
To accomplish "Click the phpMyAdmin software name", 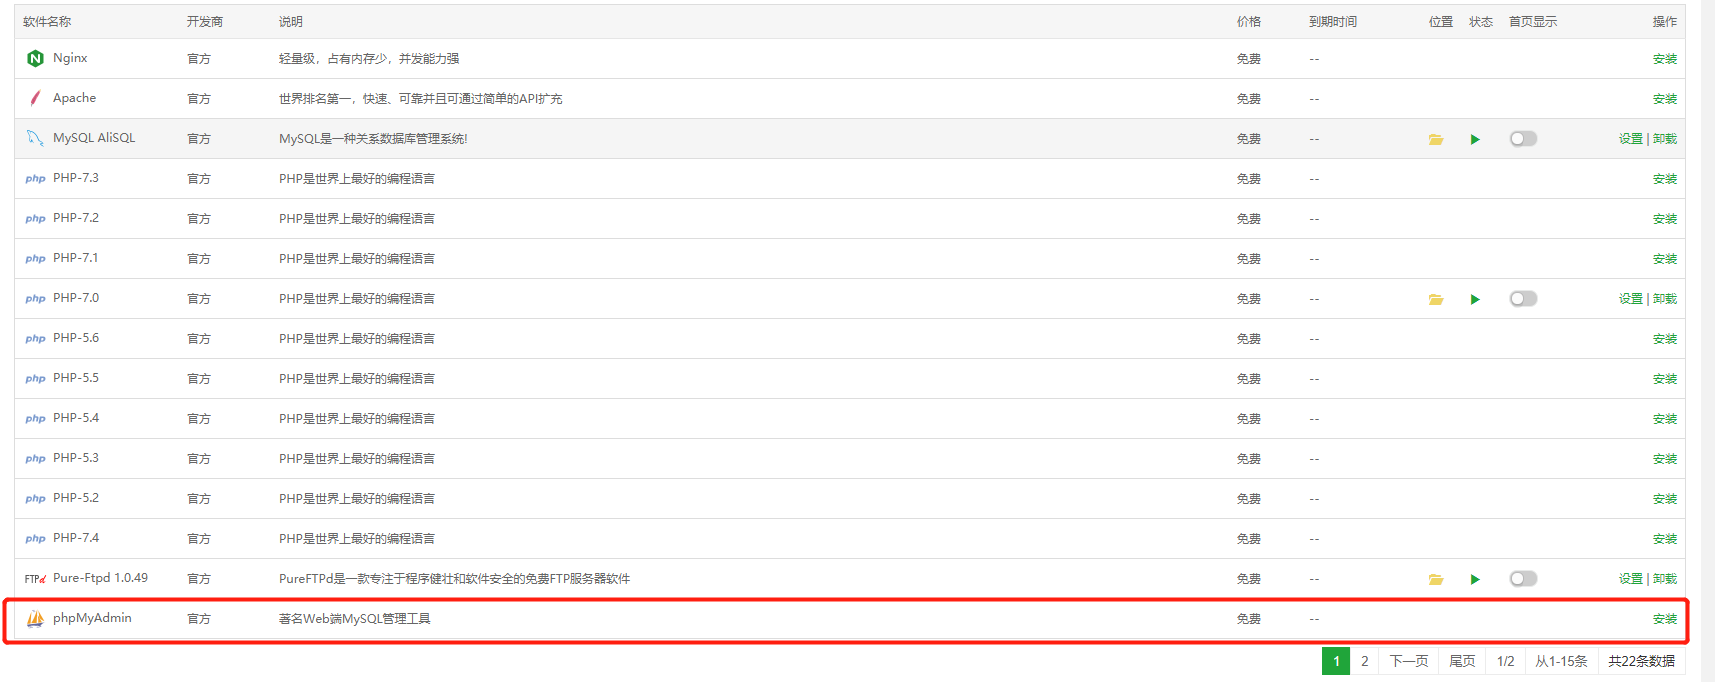I will tap(92, 618).
